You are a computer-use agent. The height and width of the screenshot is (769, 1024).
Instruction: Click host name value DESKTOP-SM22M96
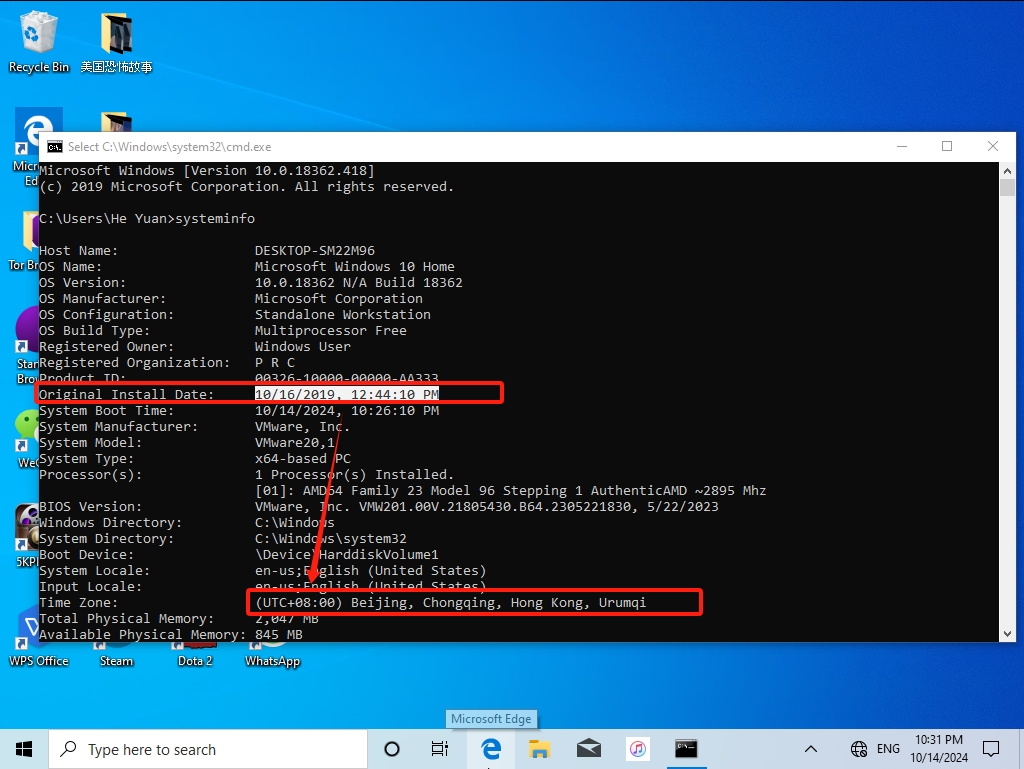(x=315, y=251)
